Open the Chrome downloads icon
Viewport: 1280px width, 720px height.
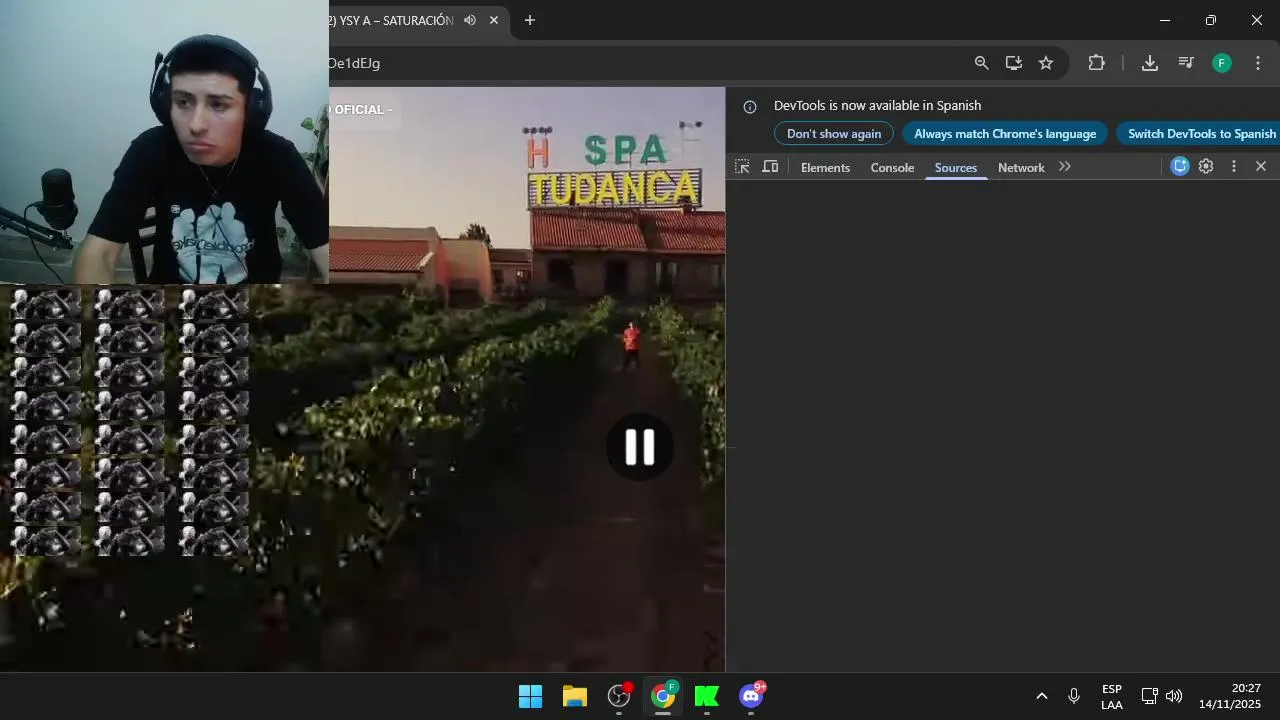coord(1150,63)
